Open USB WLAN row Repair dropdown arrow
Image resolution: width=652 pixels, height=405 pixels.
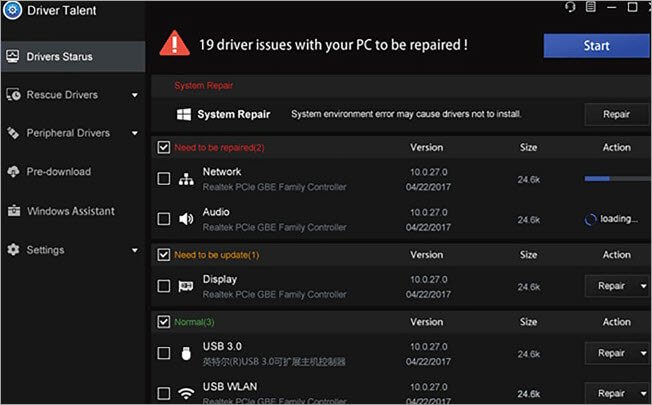click(x=644, y=393)
